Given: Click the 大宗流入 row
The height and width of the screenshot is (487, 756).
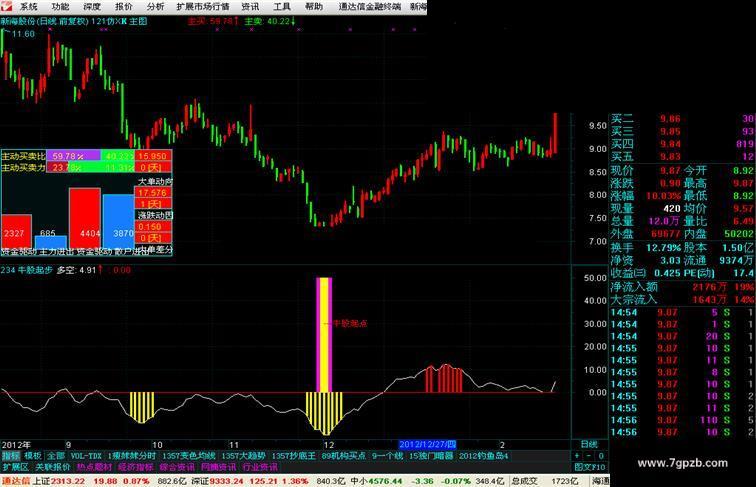Looking at the screenshot, I should click(x=682, y=299).
